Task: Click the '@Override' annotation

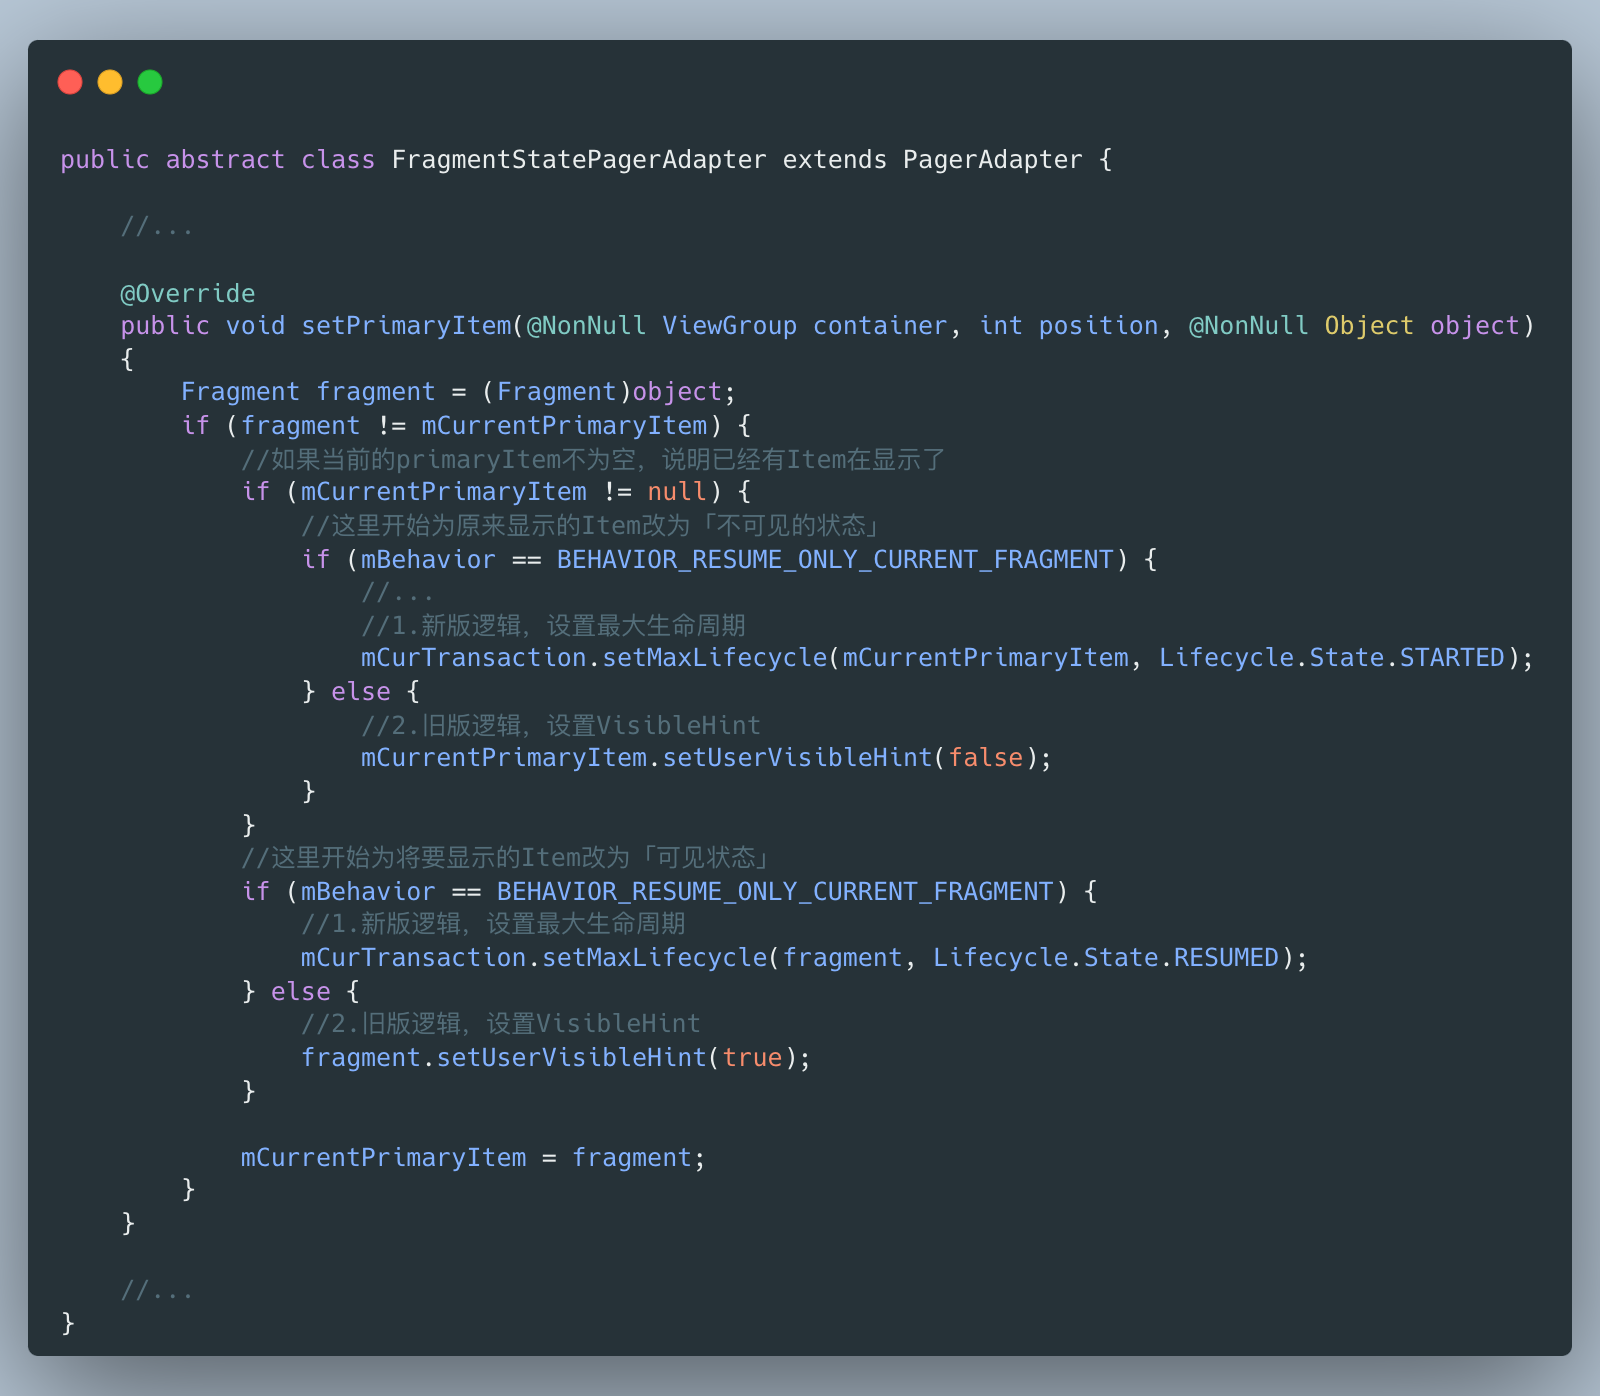Action: pyautogui.click(x=188, y=293)
